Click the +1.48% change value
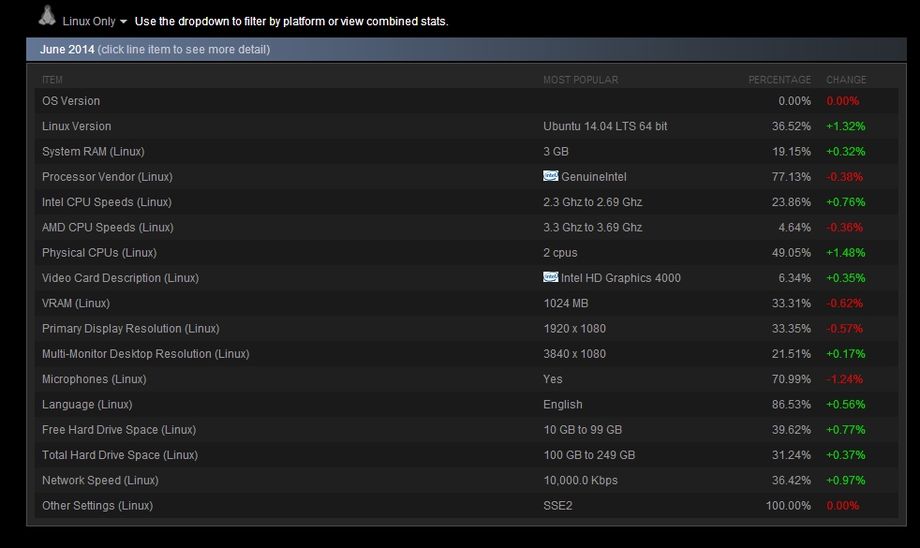The image size is (920, 548). [x=845, y=252]
